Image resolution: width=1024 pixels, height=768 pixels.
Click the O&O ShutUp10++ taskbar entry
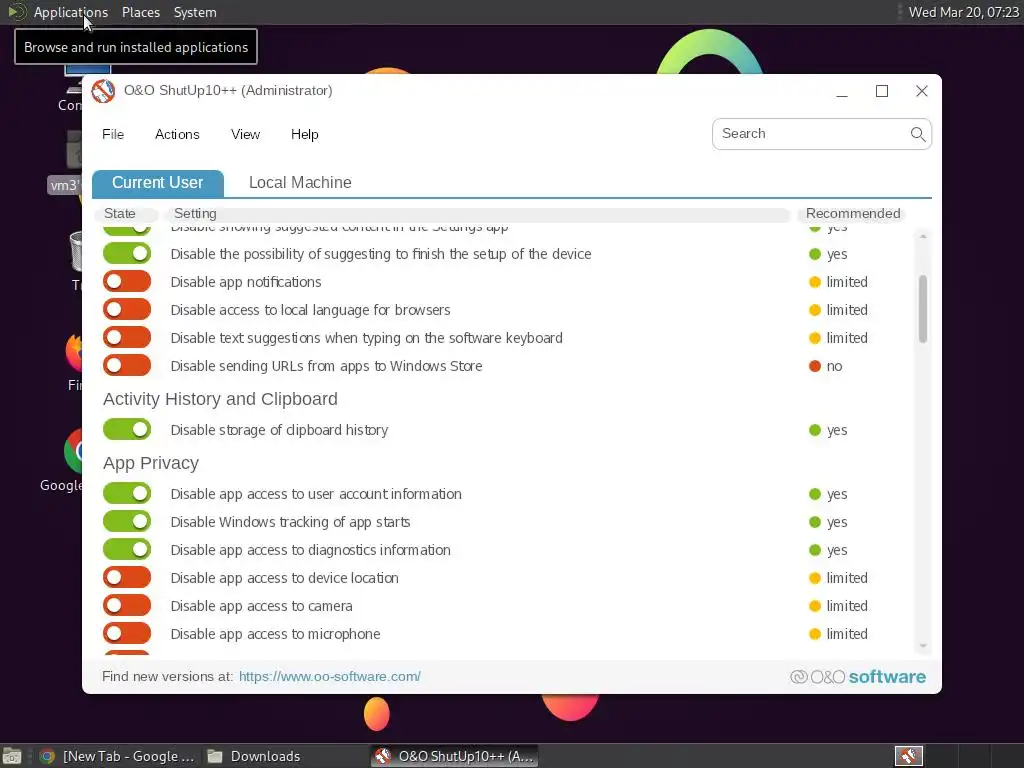(x=455, y=756)
